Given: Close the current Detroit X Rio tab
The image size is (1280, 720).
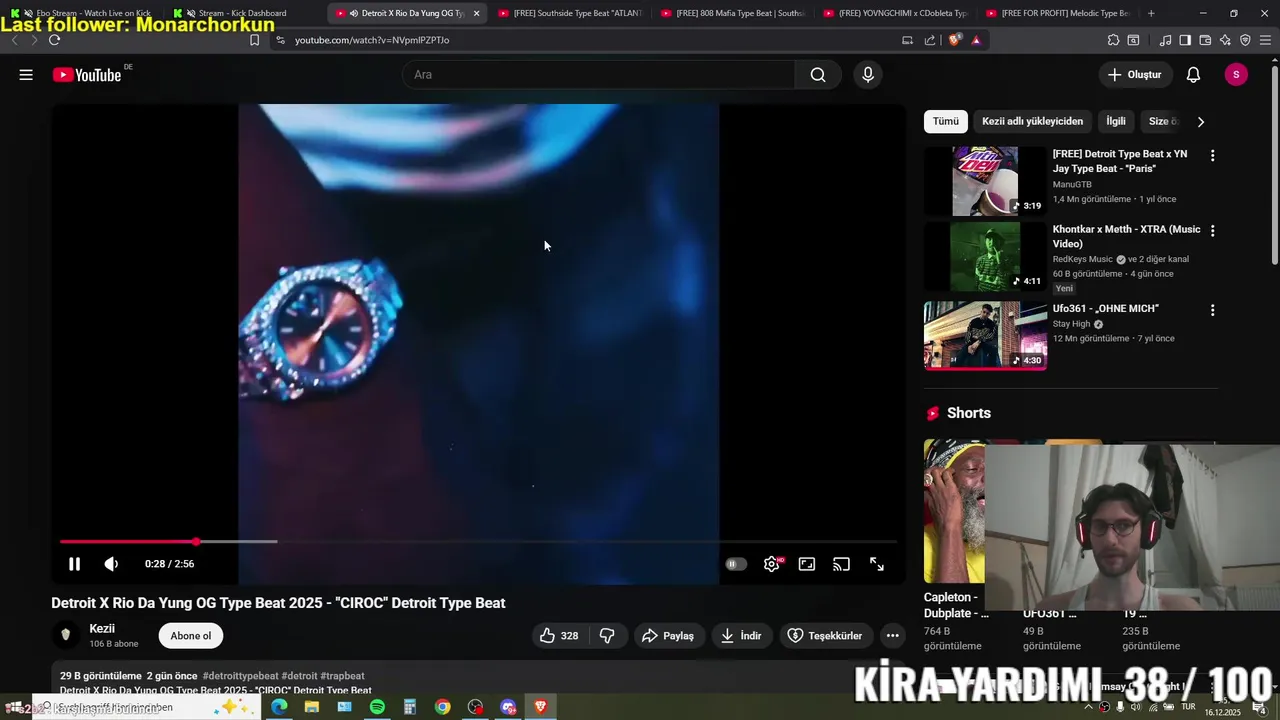Looking at the screenshot, I should click(x=476, y=13).
